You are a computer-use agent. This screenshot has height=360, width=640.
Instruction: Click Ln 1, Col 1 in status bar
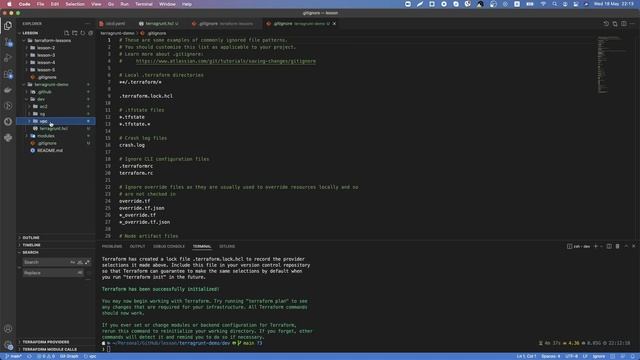pos(526,356)
